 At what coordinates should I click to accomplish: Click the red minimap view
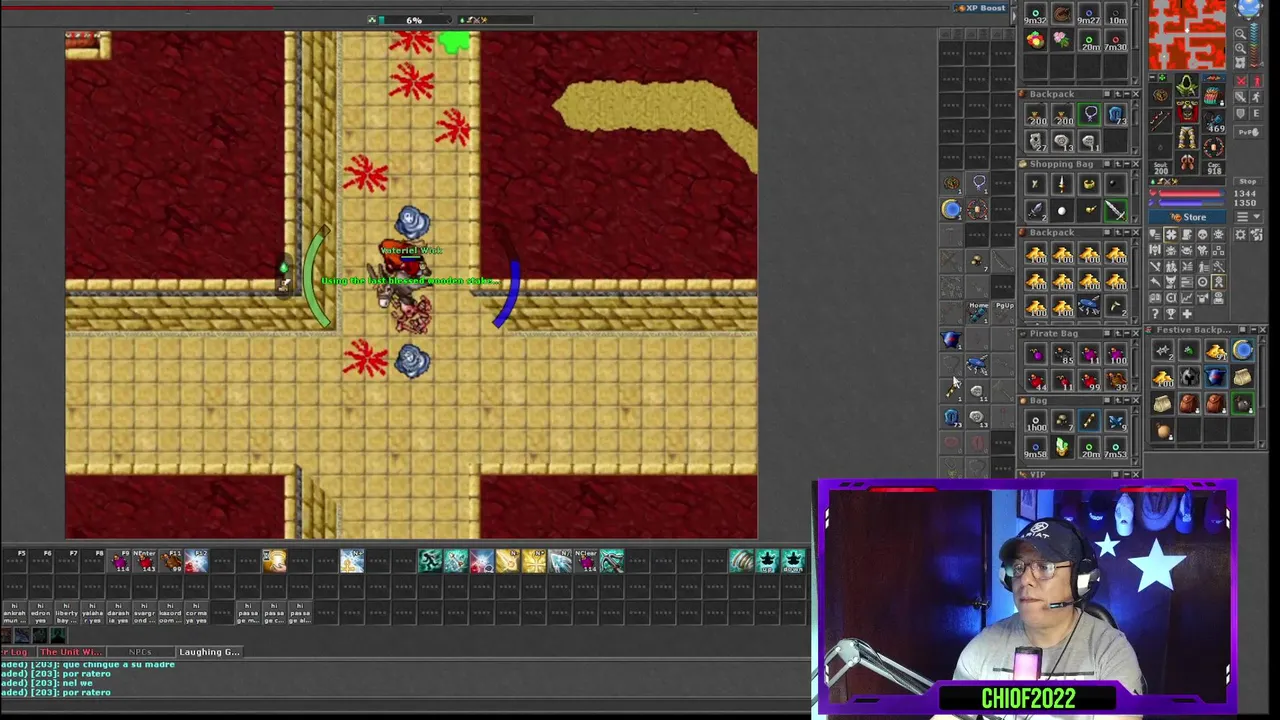pyautogui.click(x=1187, y=35)
